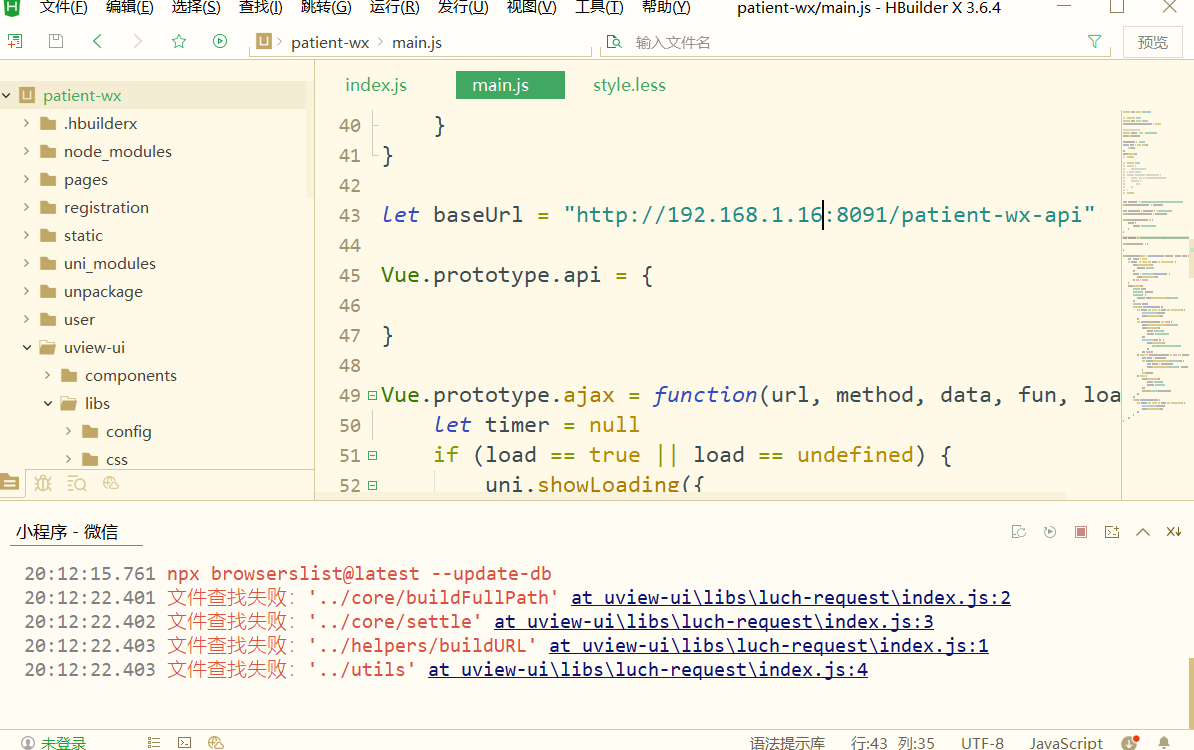The width and height of the screenshot is (1194, 750).
Task: Click the recompile restart icon in console
Action: click(x=1019, y=531)
